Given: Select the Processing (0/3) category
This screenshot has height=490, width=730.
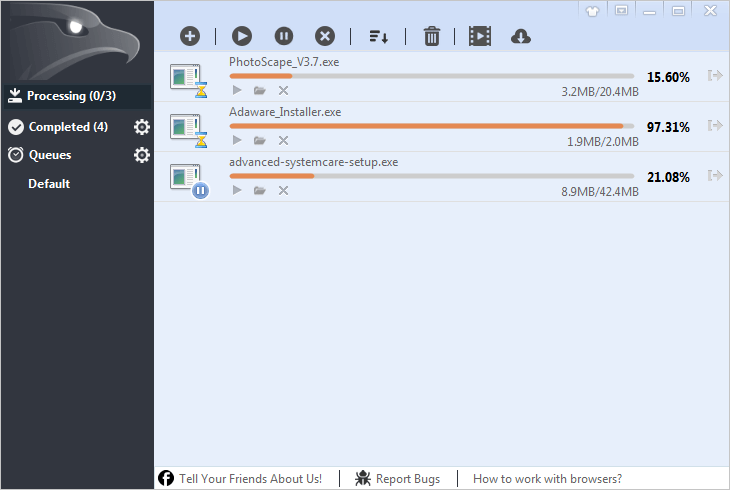Looking at the screenshot, I should 68,96.
